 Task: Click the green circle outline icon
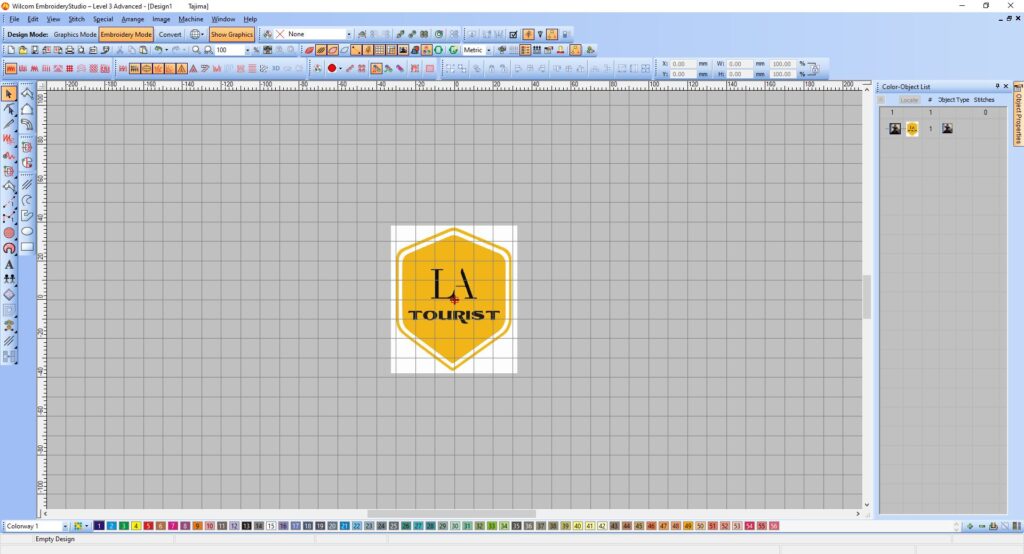click(439, 50)
